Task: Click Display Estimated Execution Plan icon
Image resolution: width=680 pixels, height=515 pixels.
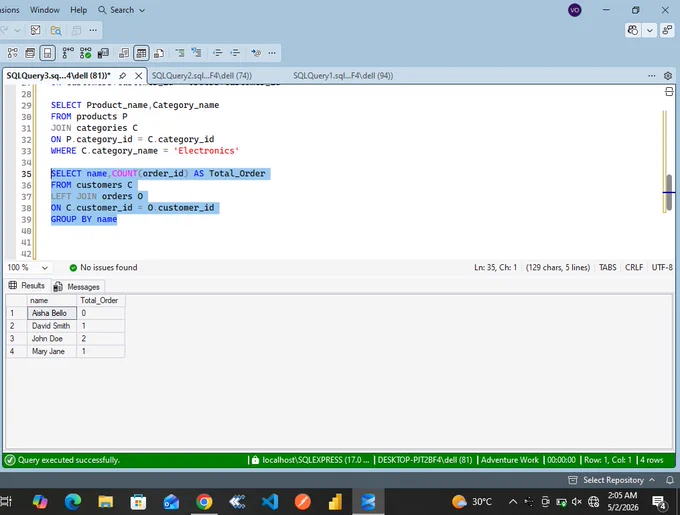Action: [x=13, y=53]
